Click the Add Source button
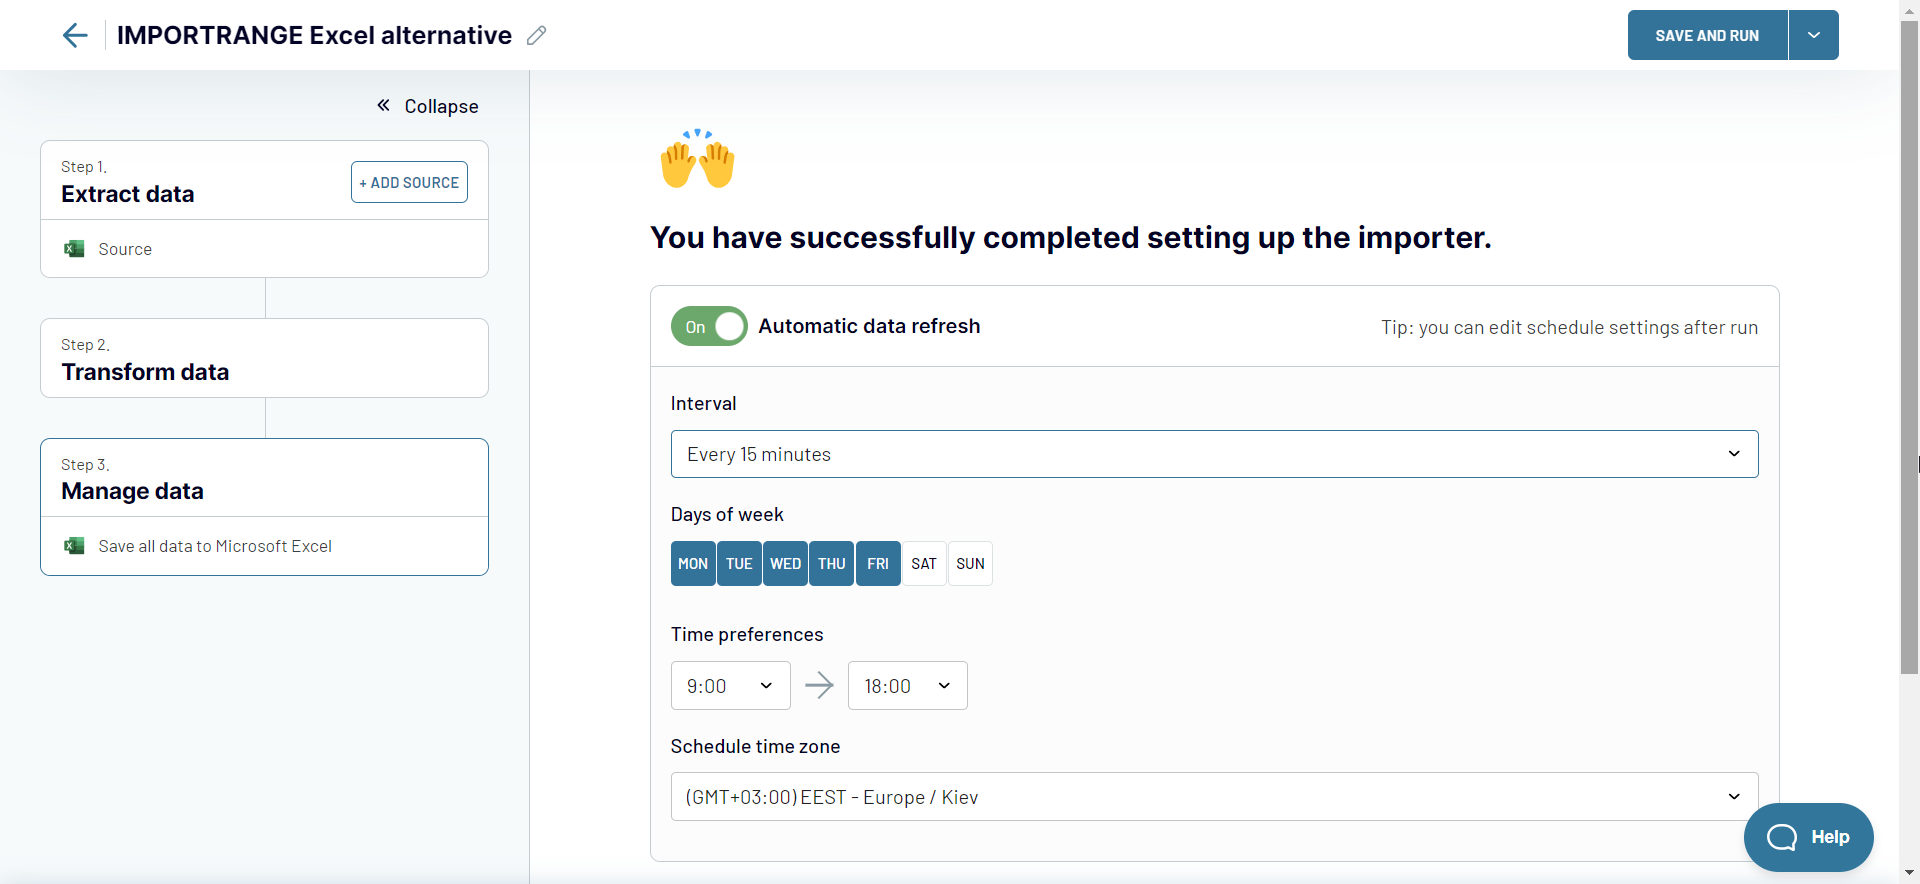 (409, 182)
